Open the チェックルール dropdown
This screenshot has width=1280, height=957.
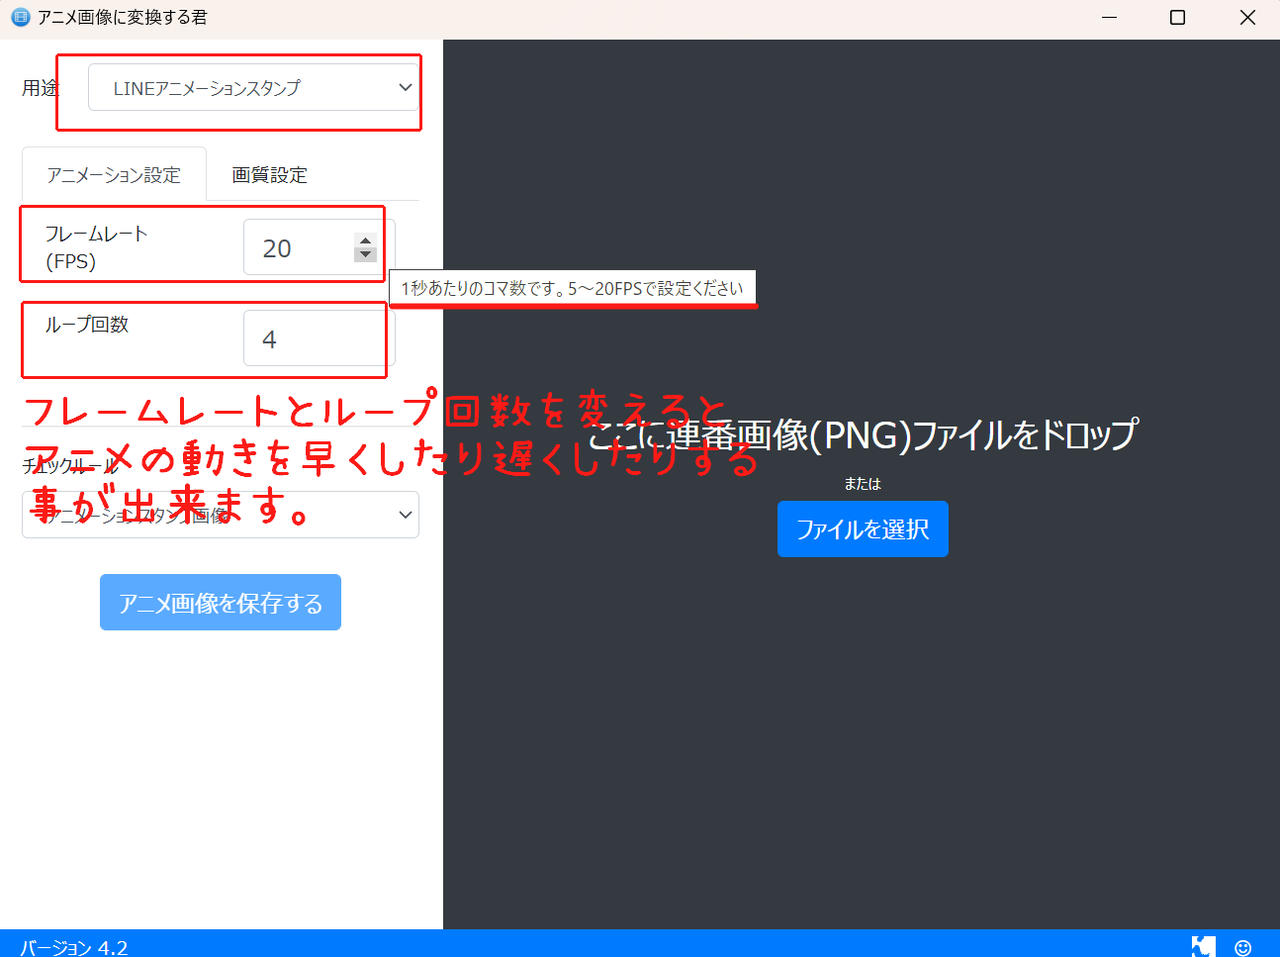(x=220, y=514)
